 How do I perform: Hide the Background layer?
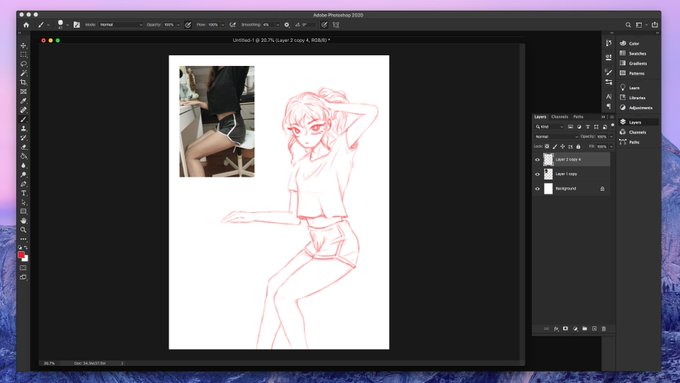(x=537, y=189)
